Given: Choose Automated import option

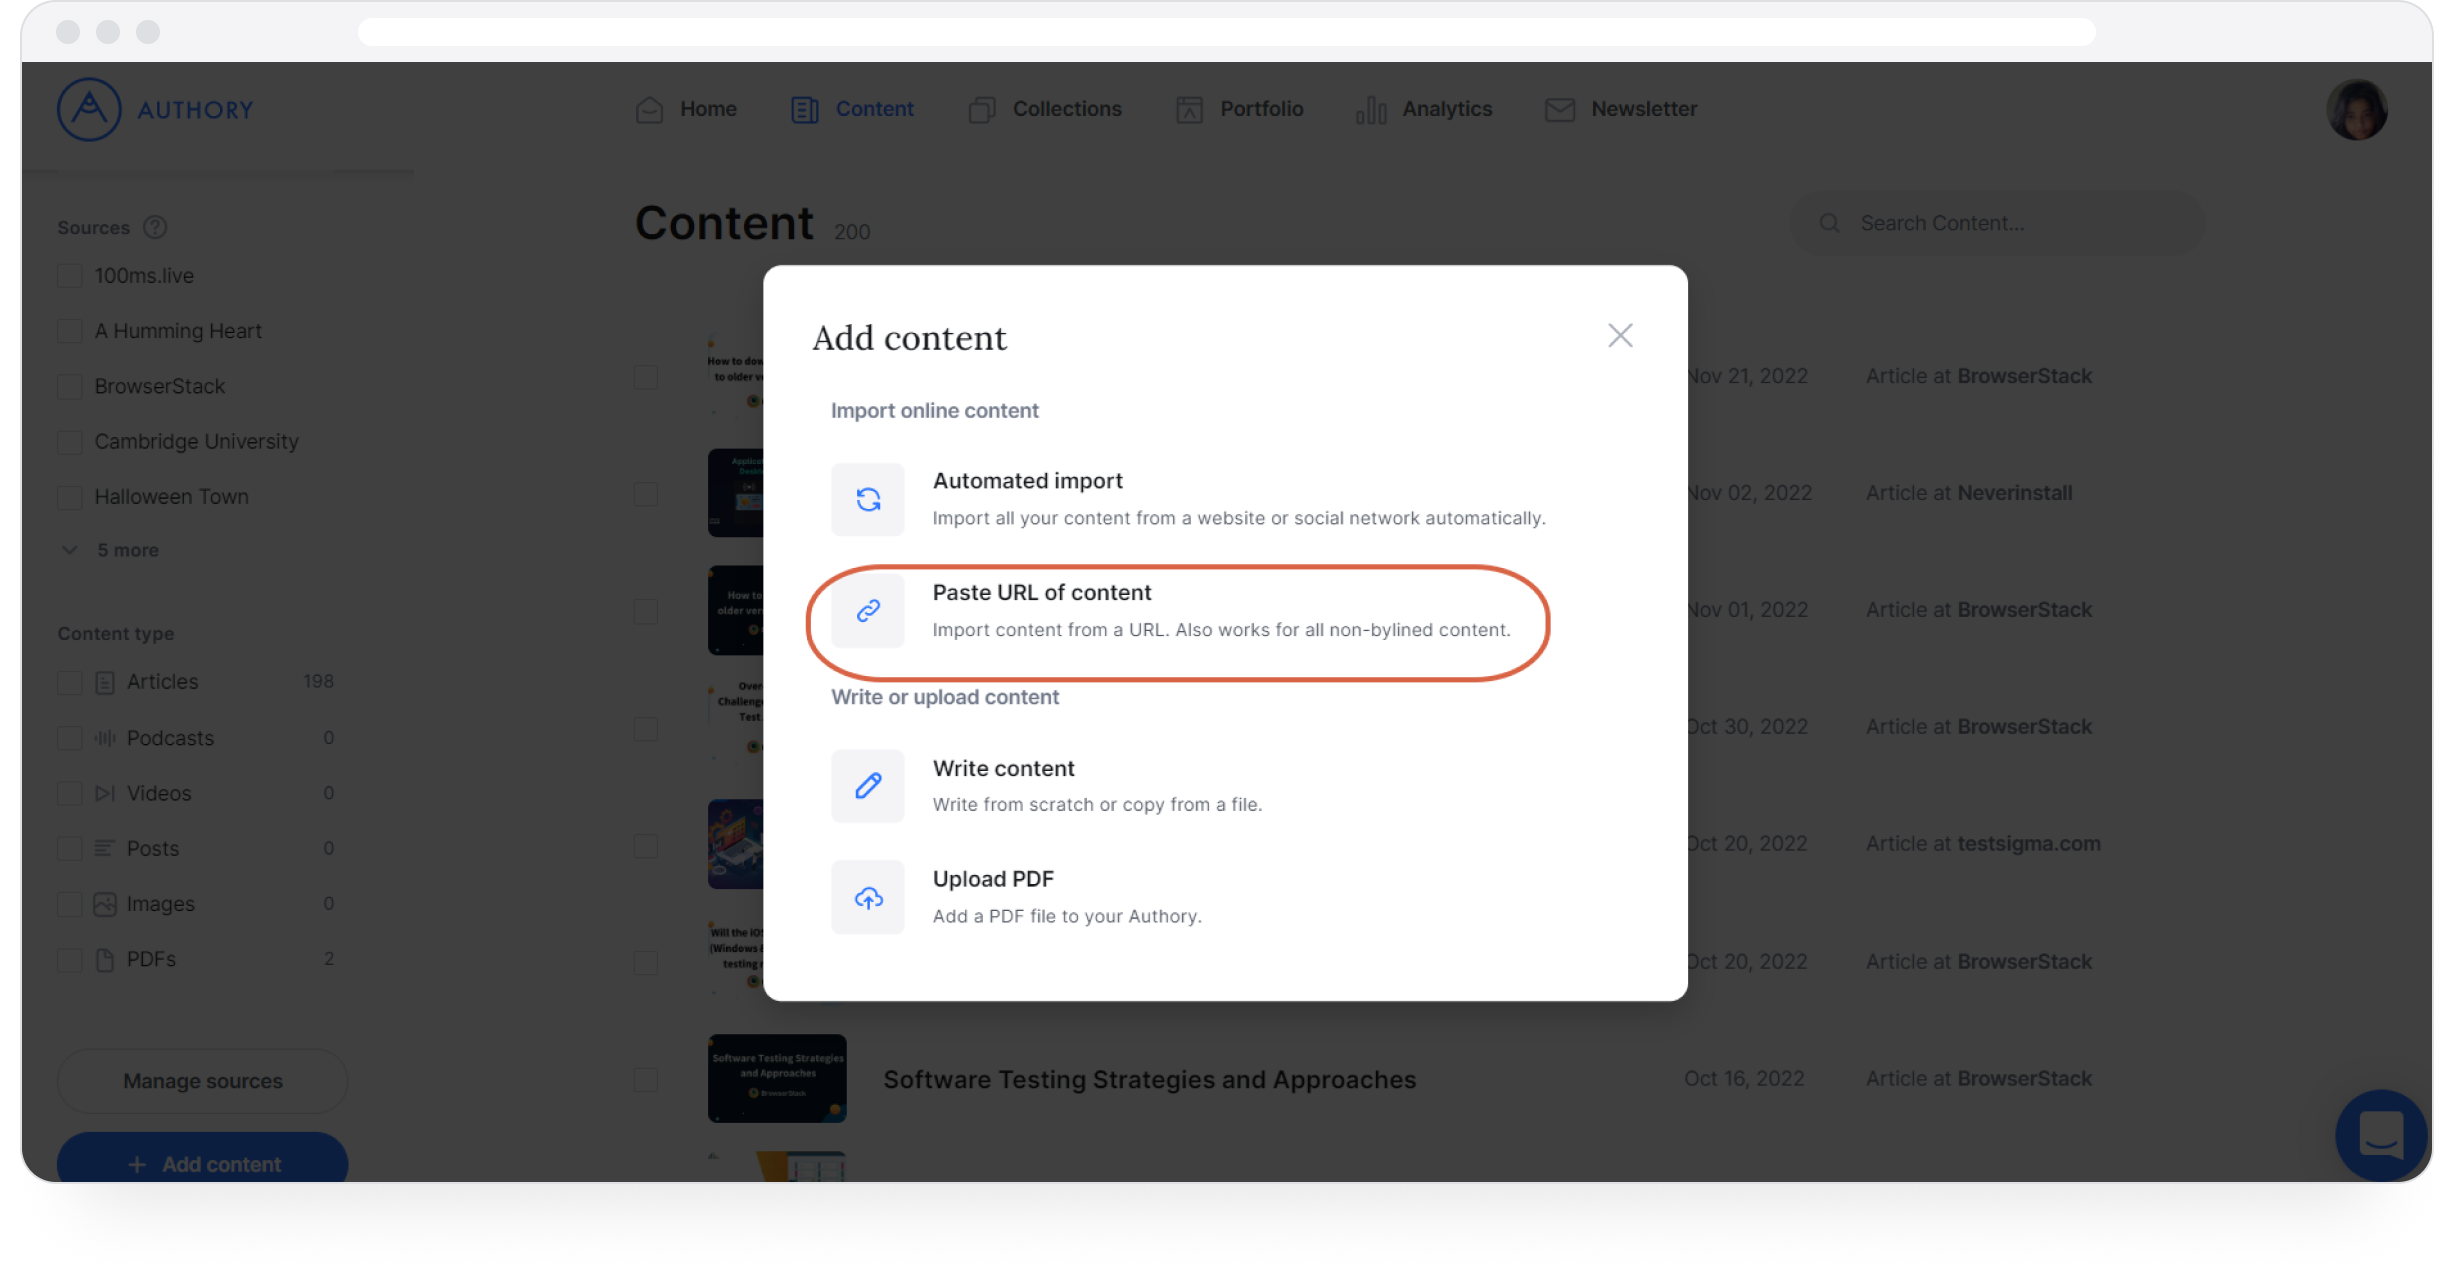Looking at the screenshot, I should (x=1190, y=499).
